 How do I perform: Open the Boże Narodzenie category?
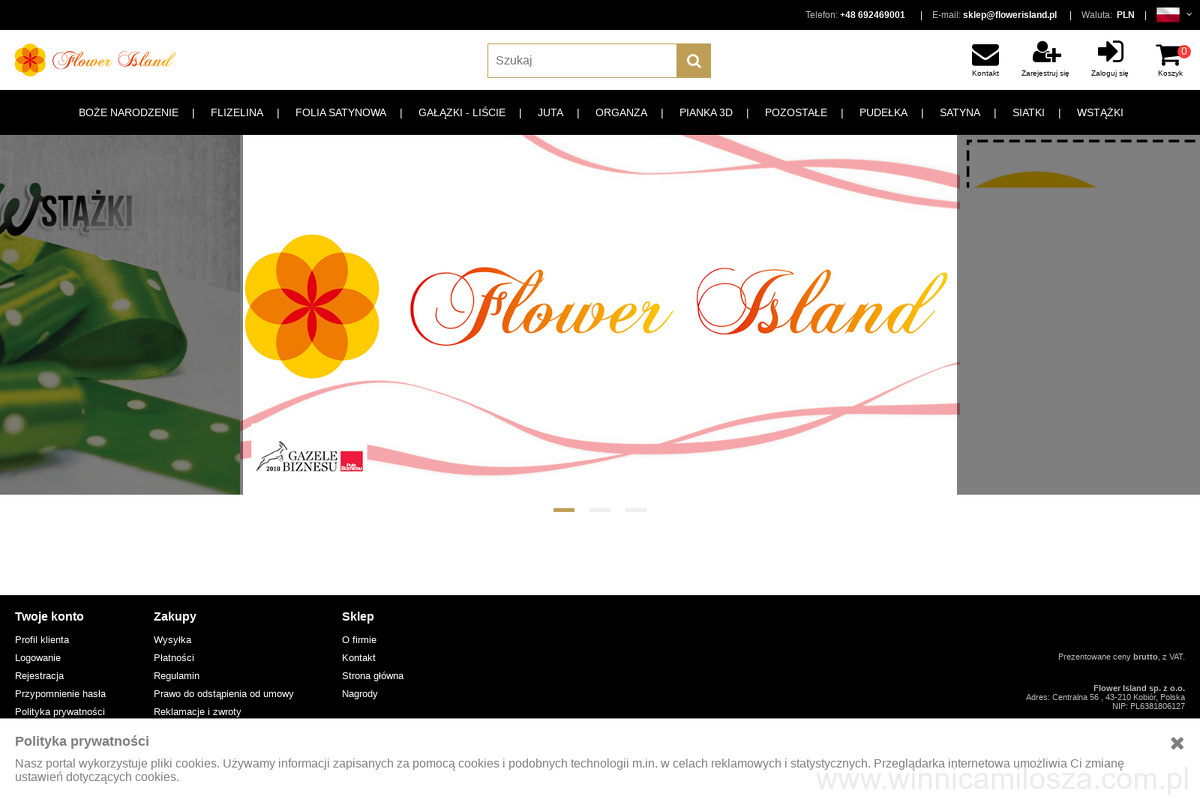tap(128, 113)
